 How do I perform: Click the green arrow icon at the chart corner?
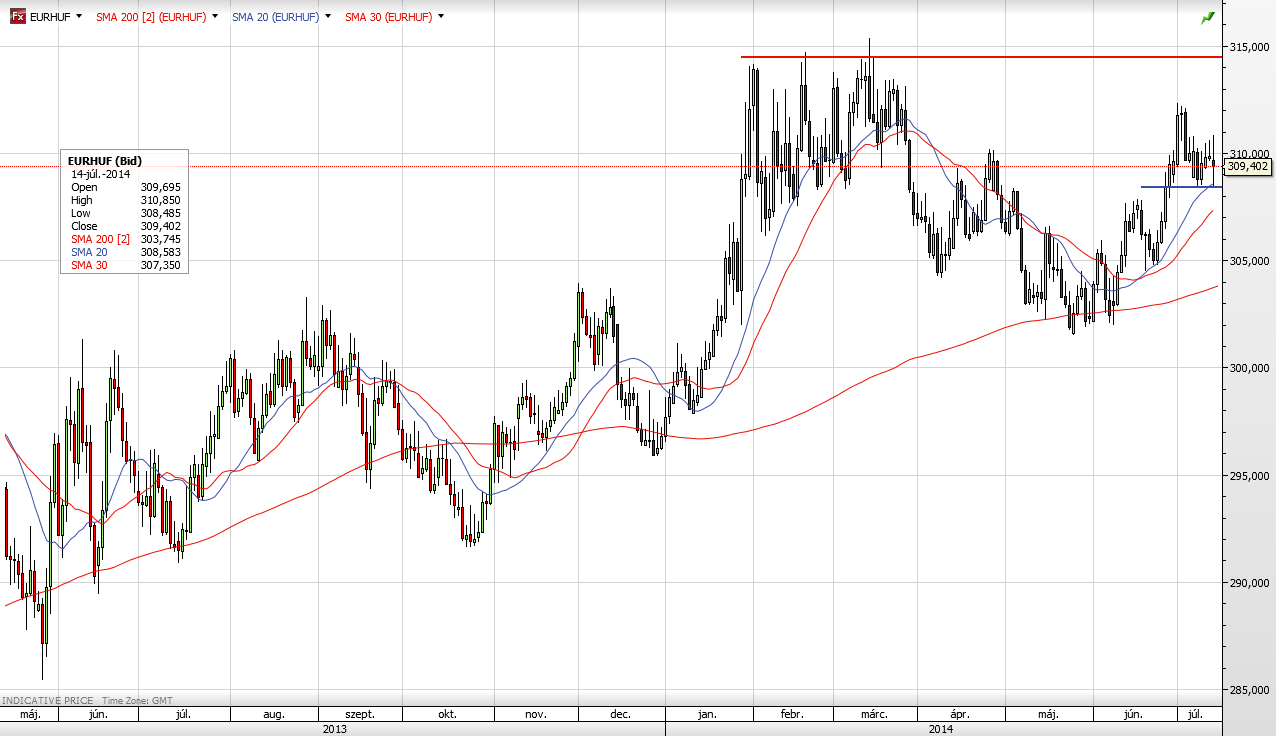click(x=1208, y=17)
